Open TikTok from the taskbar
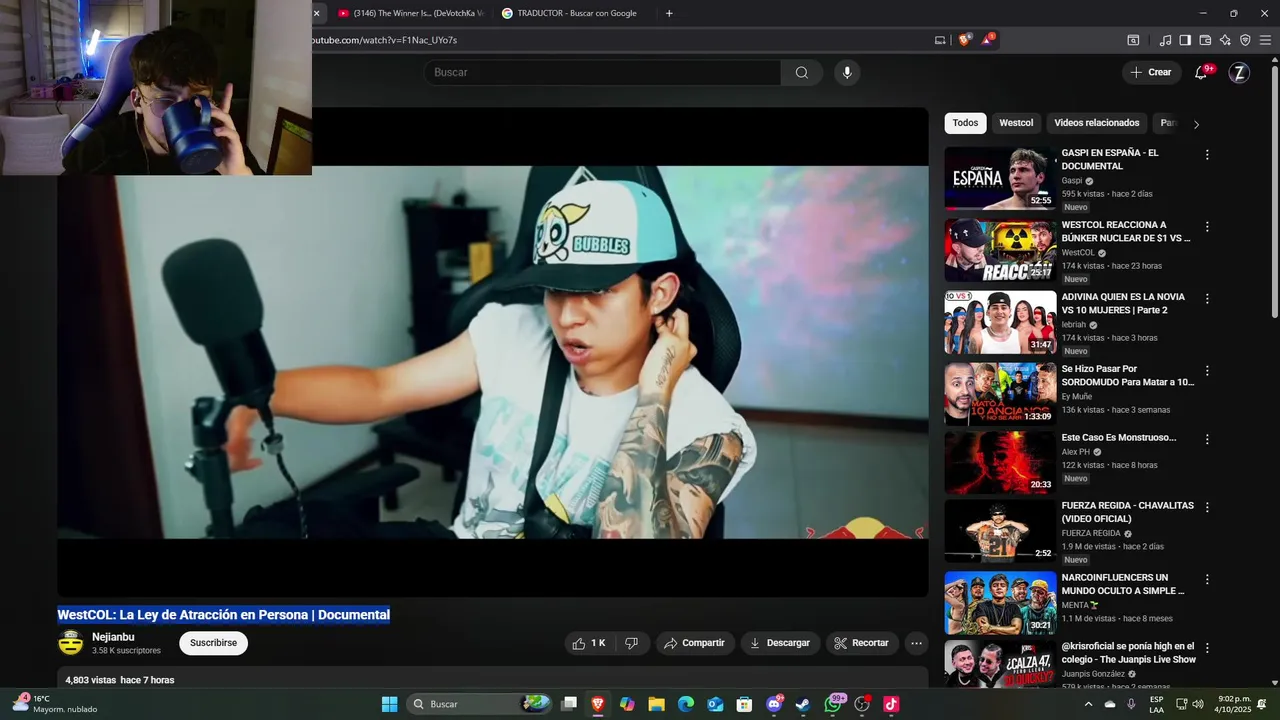 (x=891, y=704)
